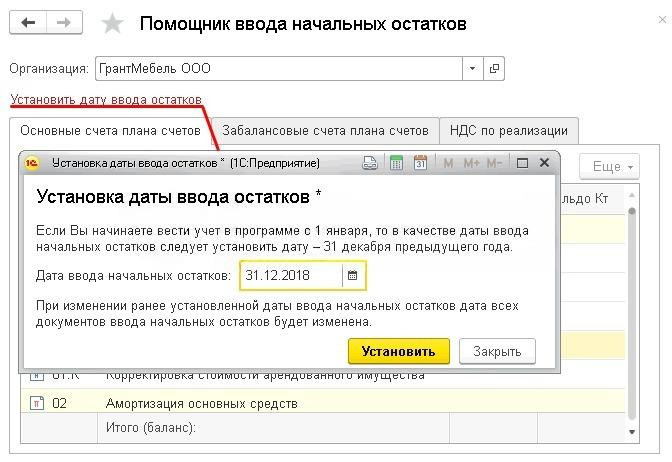The image size is (672, 462).
Task: Click the M memory button in the title bar
Action: tap(448, 163)
